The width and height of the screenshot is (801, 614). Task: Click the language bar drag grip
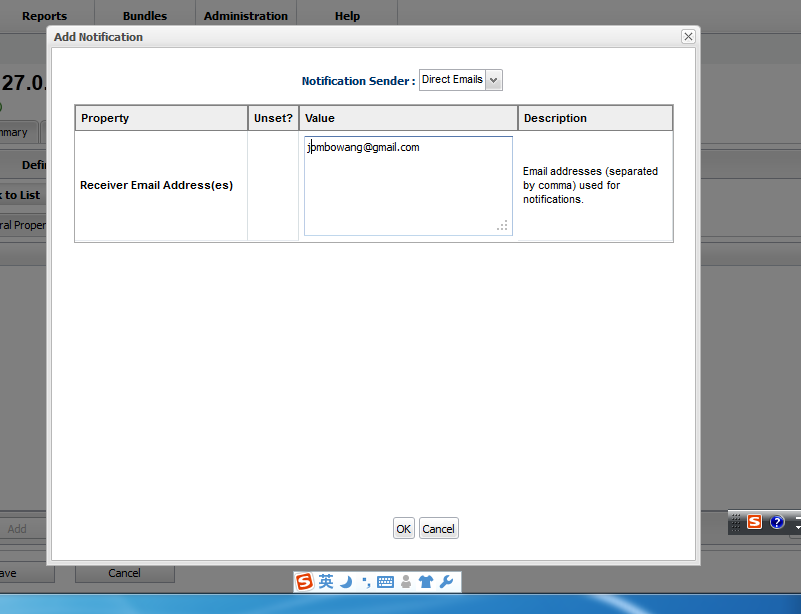(x=736, y=523)
